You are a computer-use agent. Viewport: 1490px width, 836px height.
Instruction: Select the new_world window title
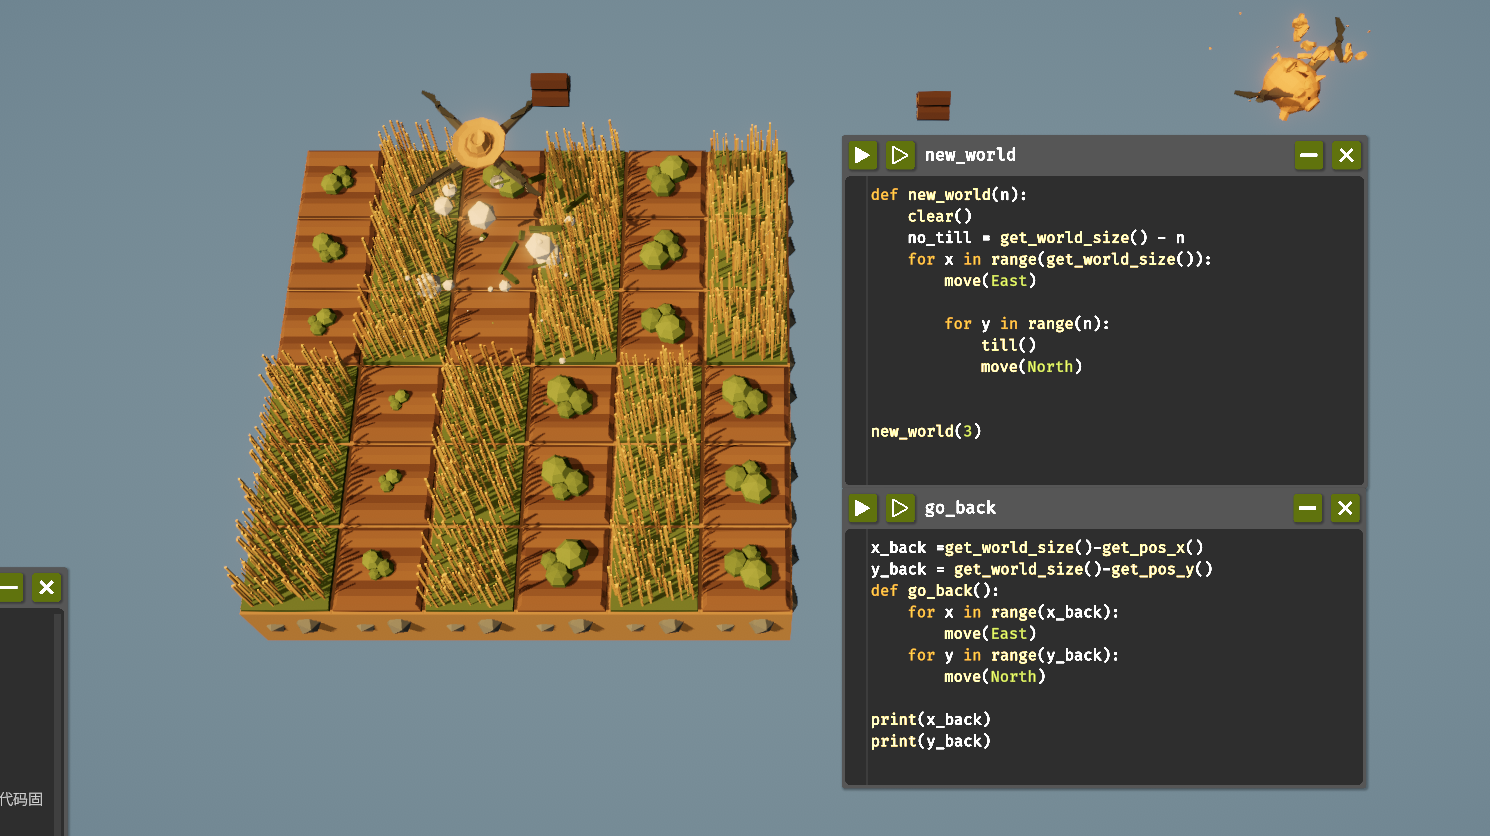pos(969,155)
